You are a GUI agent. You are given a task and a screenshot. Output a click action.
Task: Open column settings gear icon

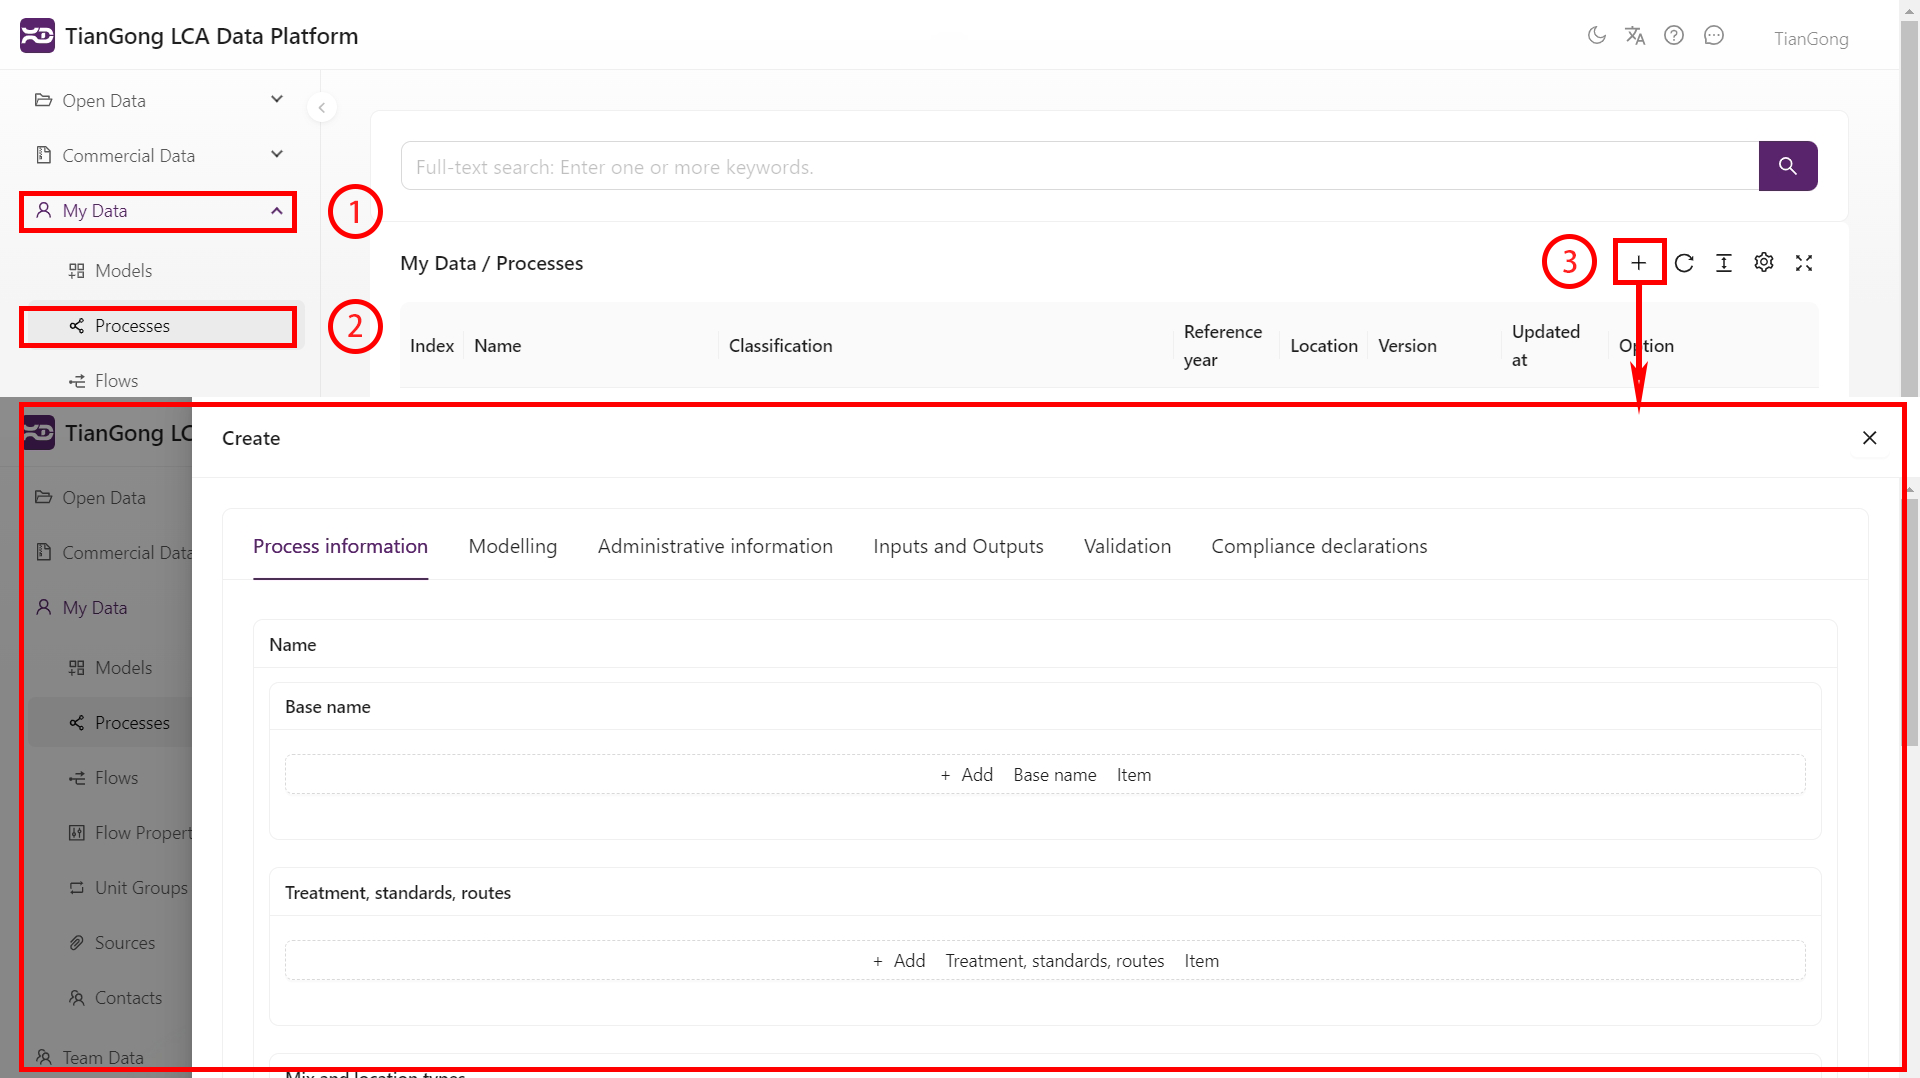(x=1764, y=263)
